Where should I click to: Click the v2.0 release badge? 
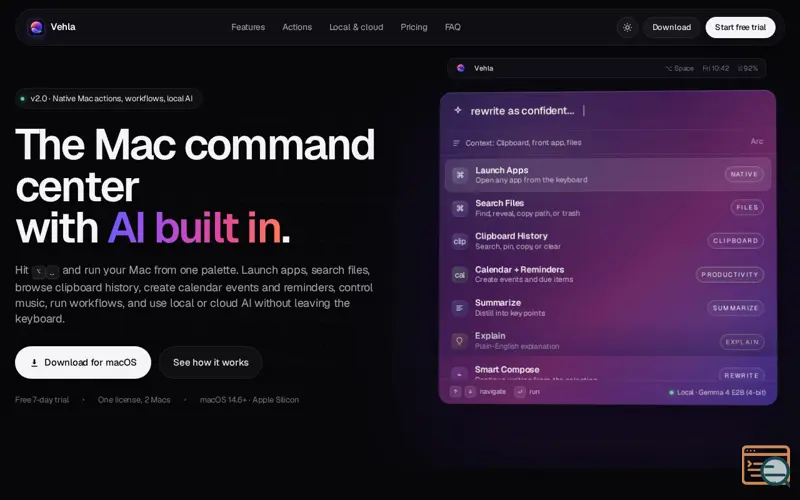(x=109, y=98)
